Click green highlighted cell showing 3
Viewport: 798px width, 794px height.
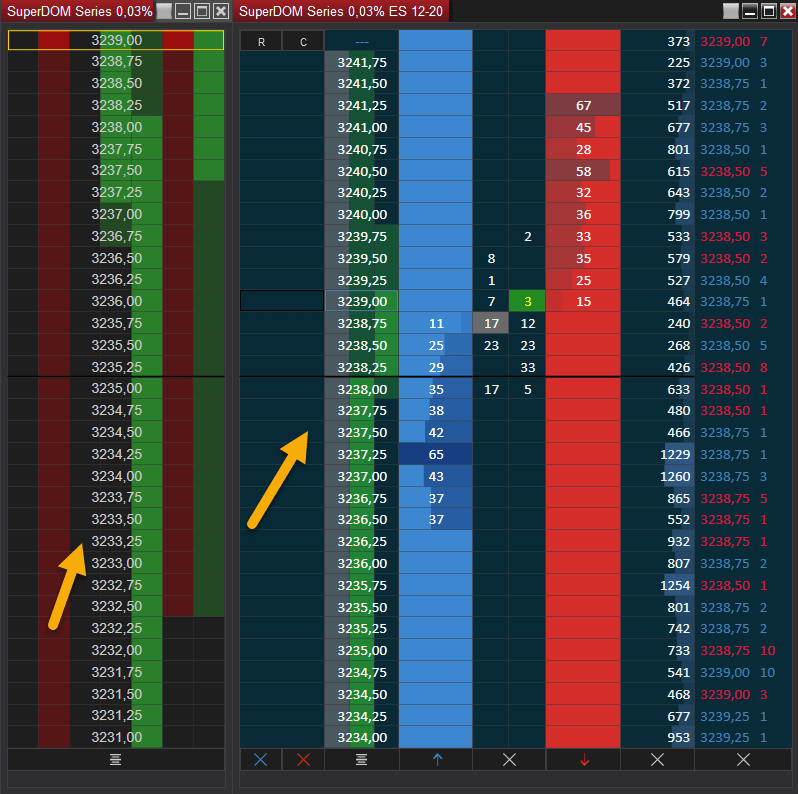[x=527, y=301]
